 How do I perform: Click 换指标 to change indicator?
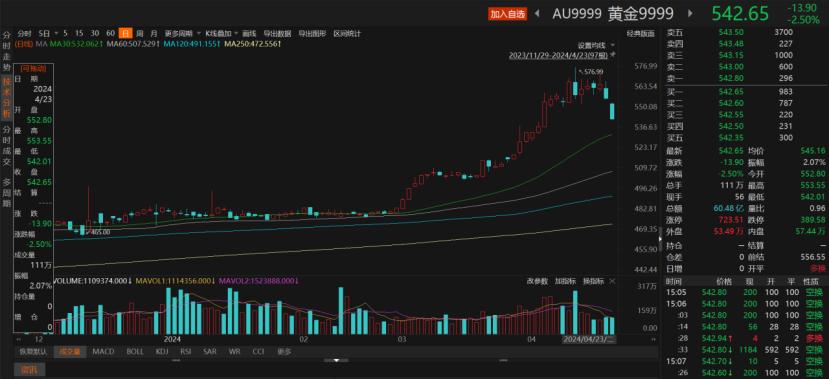click(x=593, y=281)
